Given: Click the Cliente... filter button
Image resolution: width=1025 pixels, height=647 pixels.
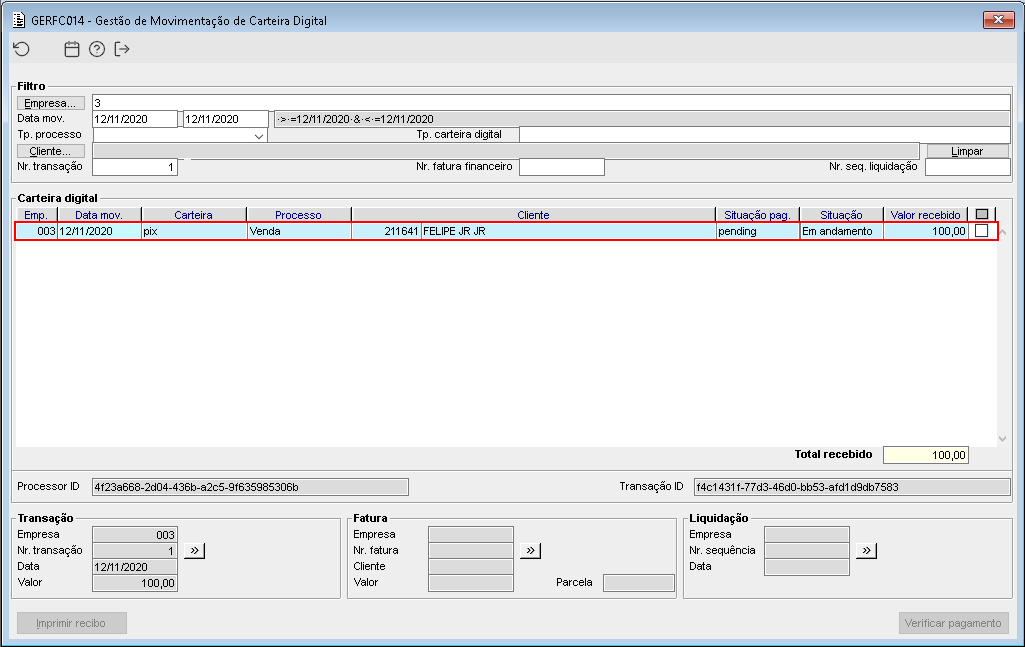Looking at the screenshot, I should point(50,151).
